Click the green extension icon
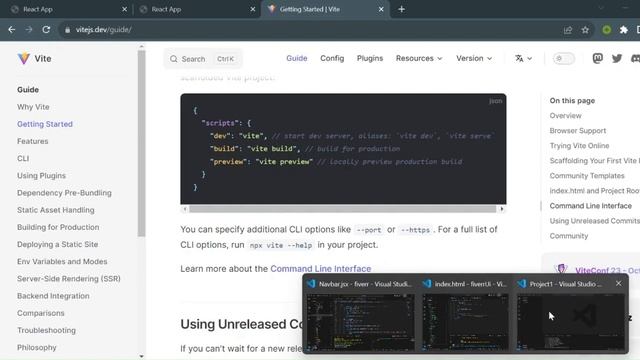 tap(607, 30)
